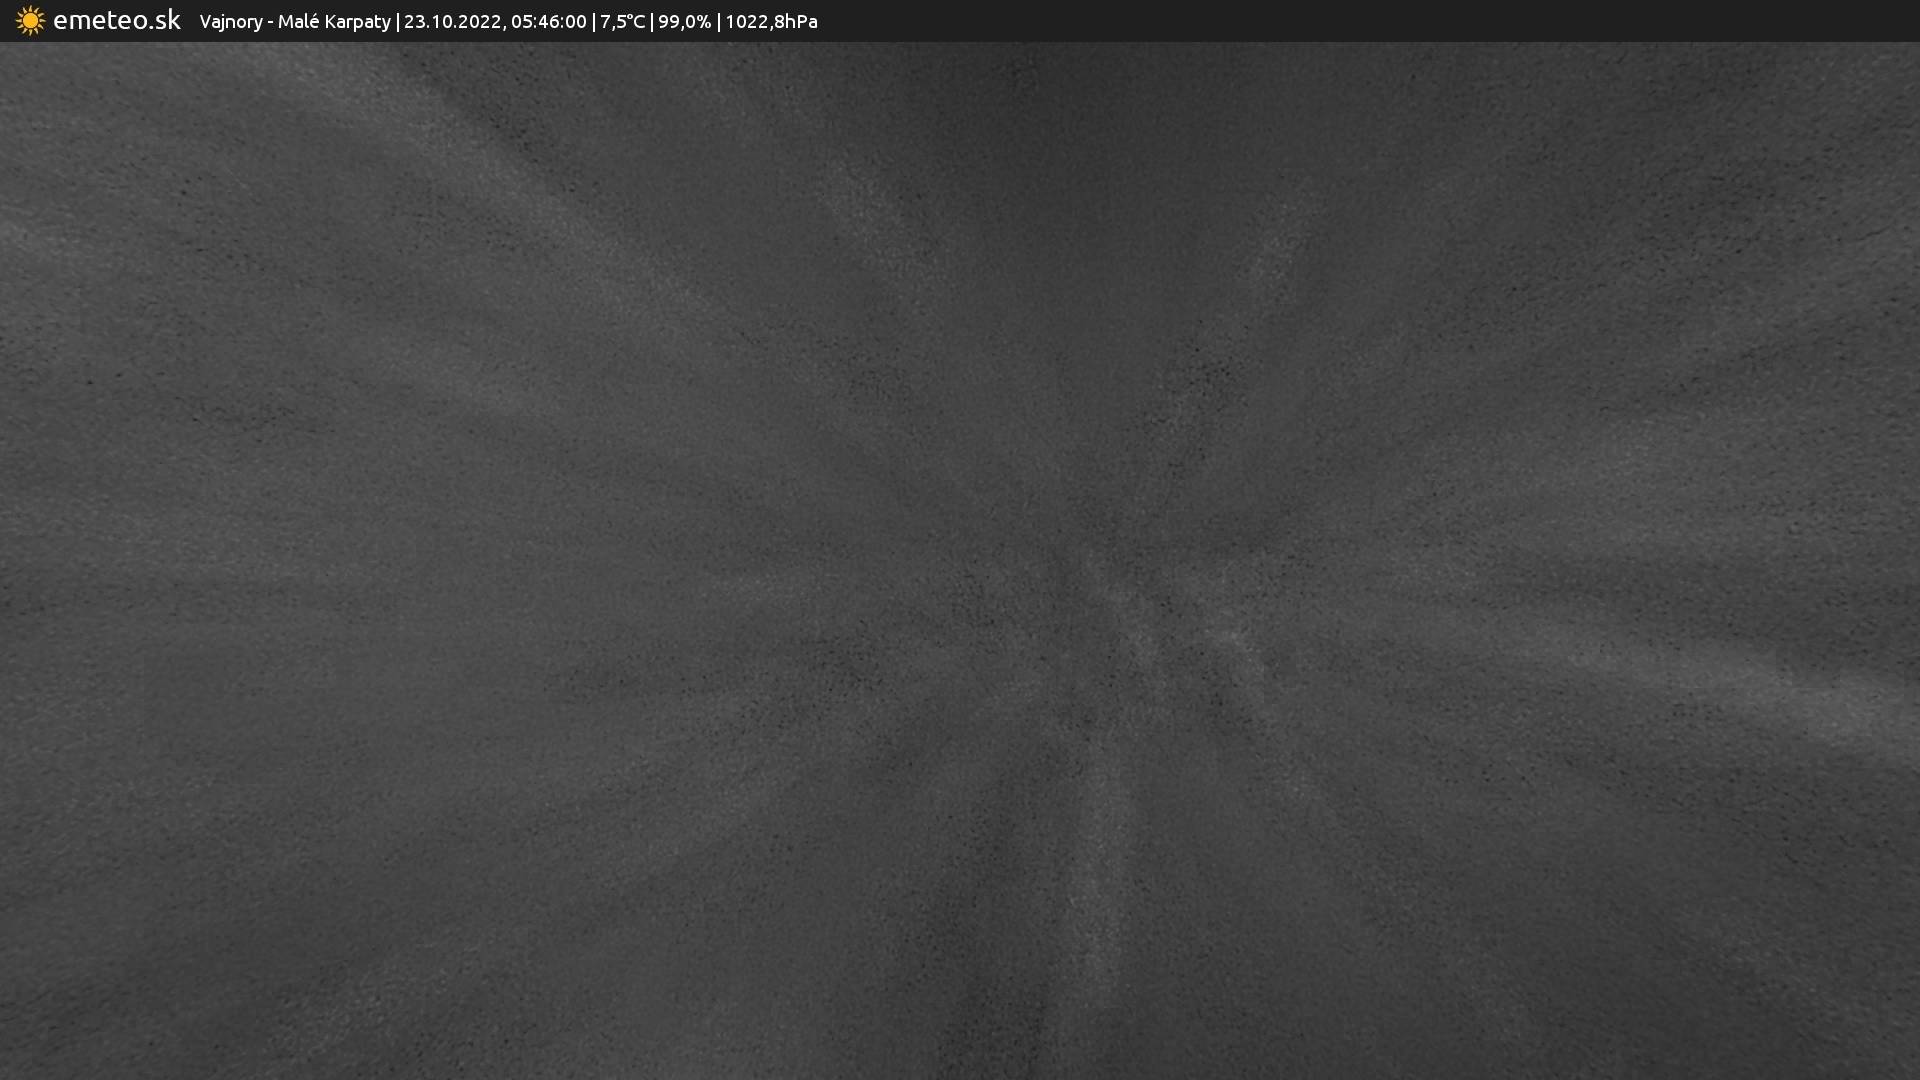Click the first separator bar after location name

(397, 22)
